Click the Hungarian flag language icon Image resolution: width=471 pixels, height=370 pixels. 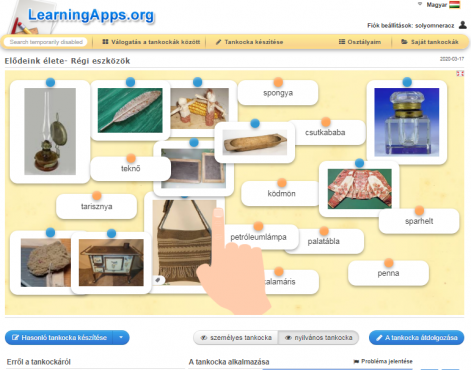tap(454, 5)
